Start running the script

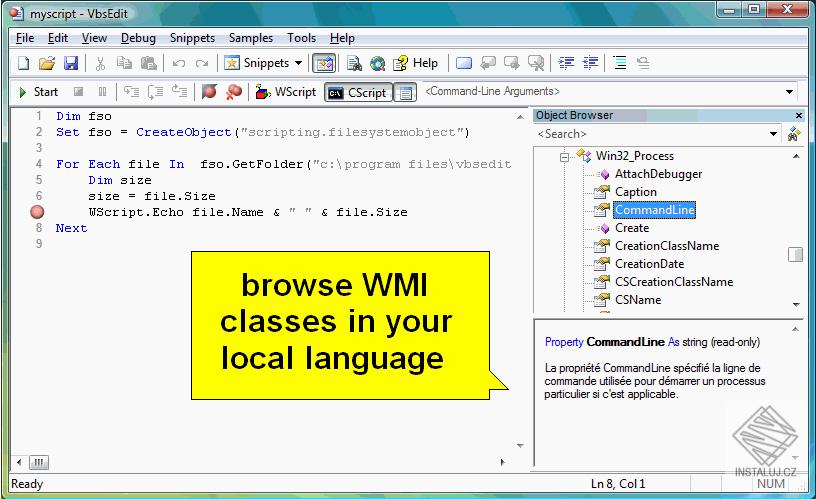pos(39,92)
